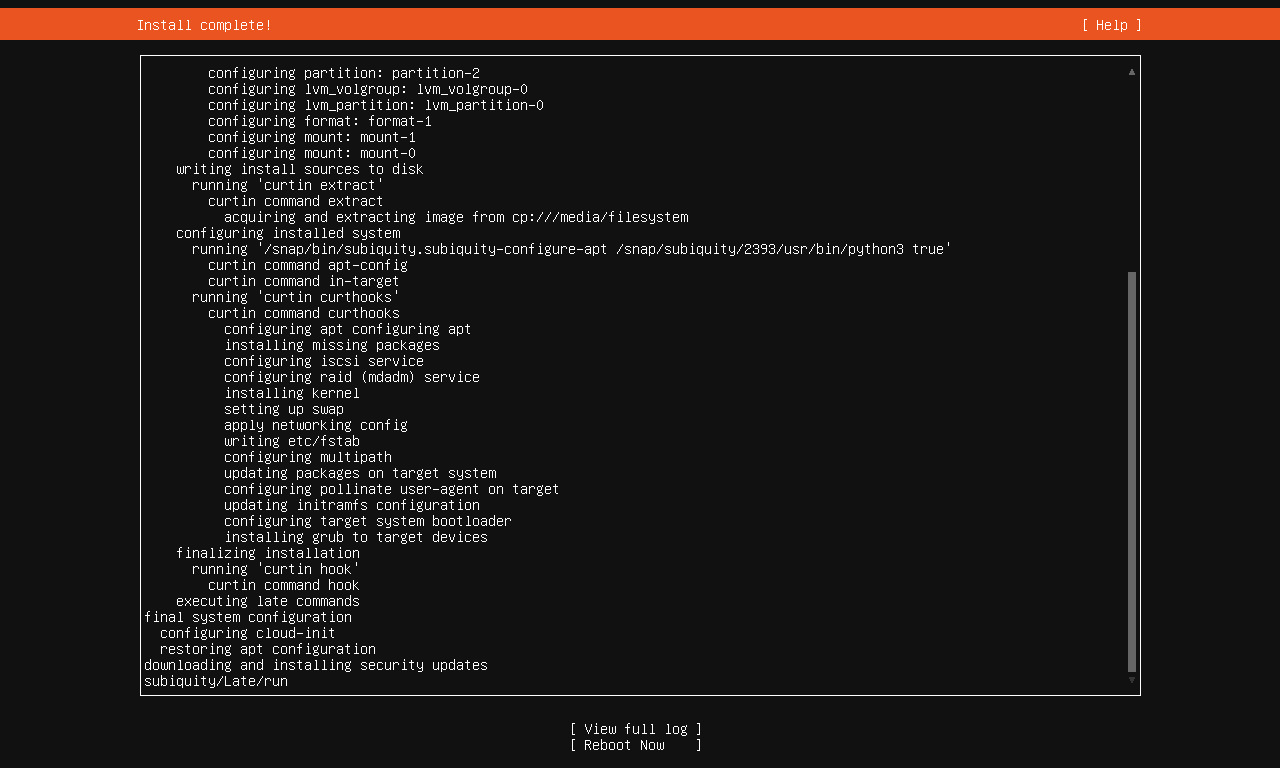Open the Help menu in header
1280x768 pixels.
point(1111,25)
